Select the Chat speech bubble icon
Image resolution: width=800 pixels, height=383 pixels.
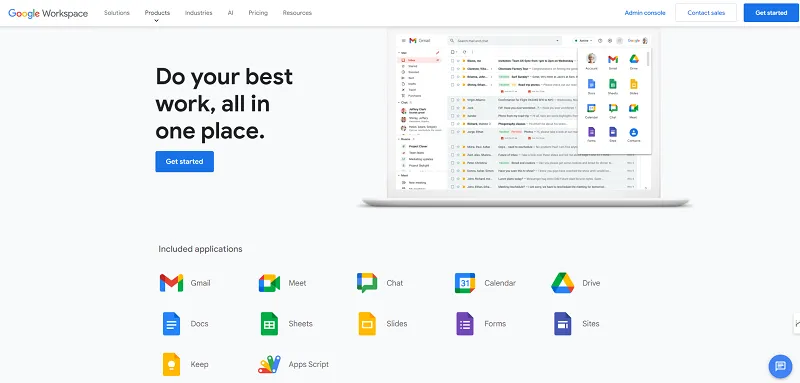367,283
